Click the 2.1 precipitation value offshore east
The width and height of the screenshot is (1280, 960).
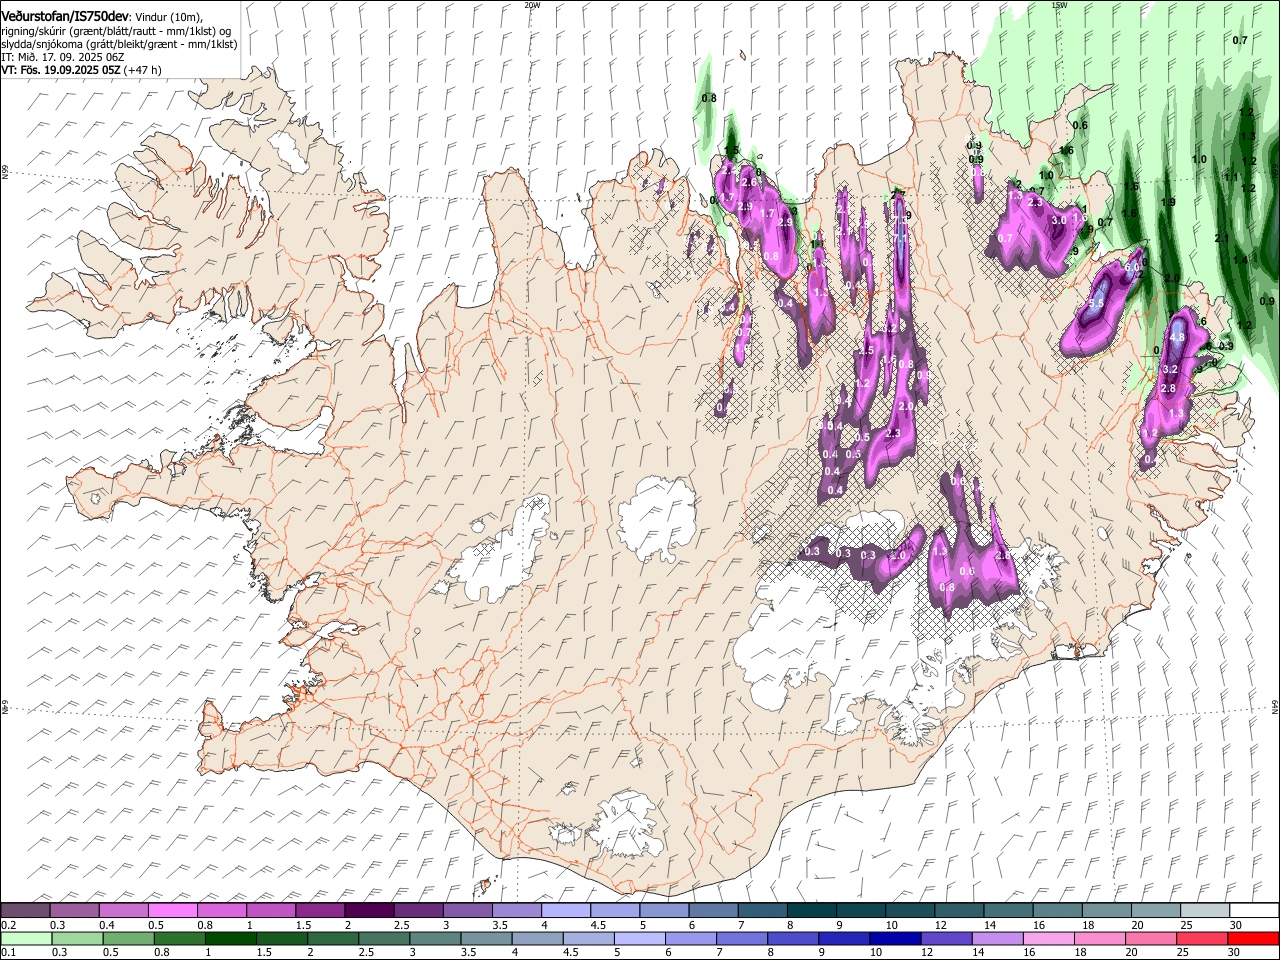click(1221, 238)
